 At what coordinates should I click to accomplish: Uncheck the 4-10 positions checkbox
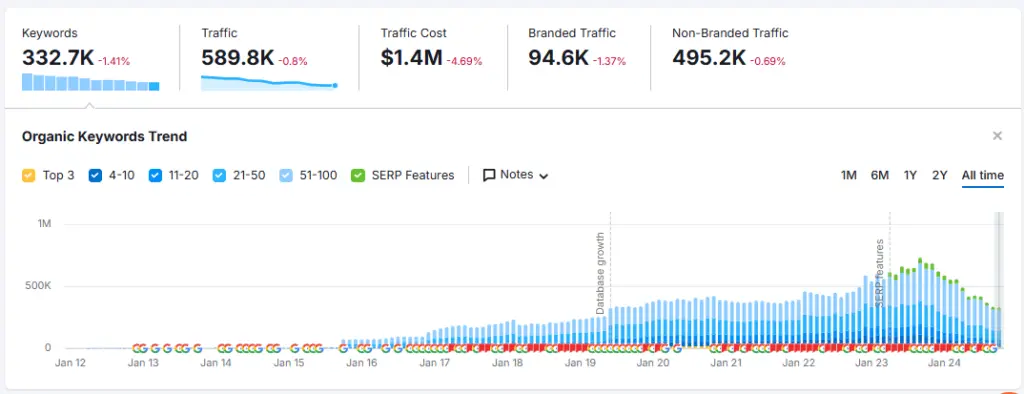coord(95,175)
